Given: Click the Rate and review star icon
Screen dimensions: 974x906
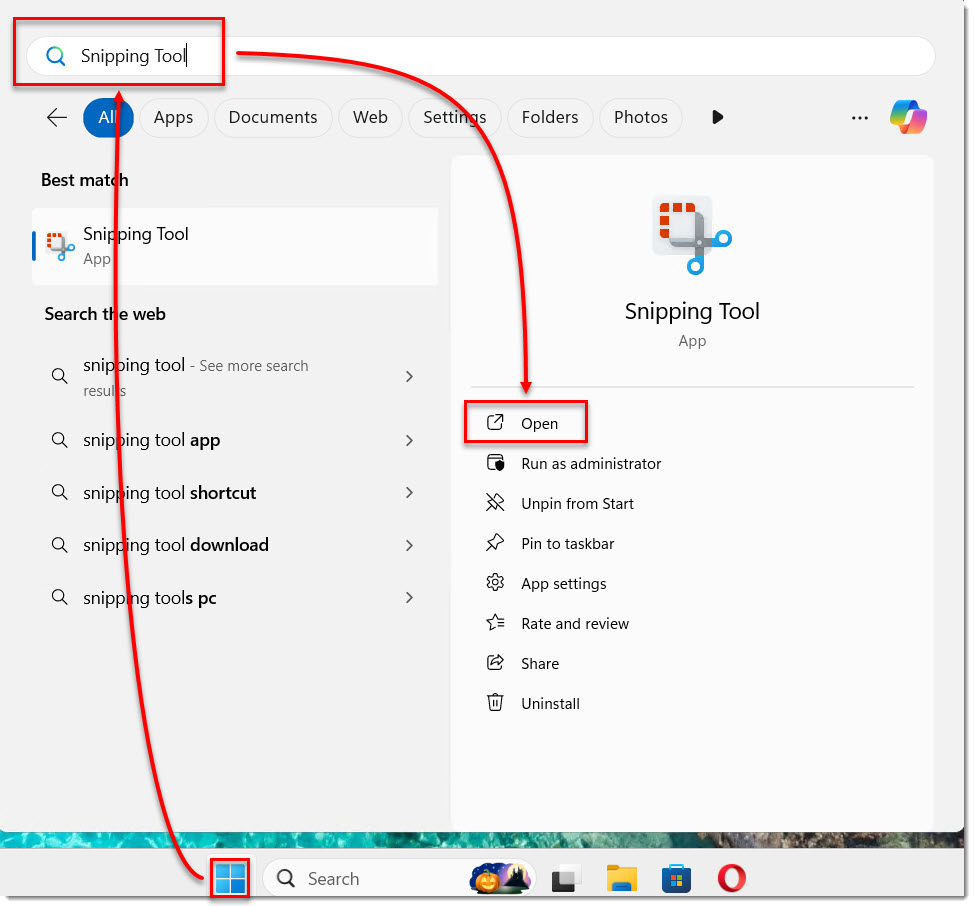Looking at the screenshot, I should [x=495, y=622].
